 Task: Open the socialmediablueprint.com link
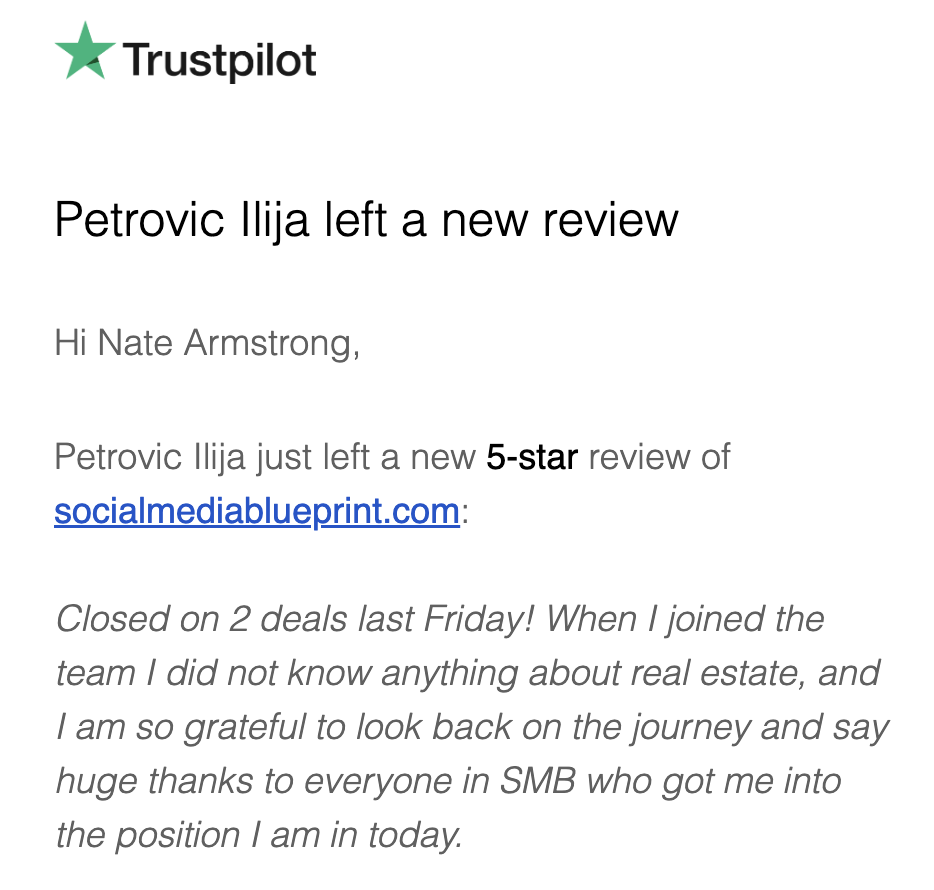pyautogui.click(x=257, y=511)
